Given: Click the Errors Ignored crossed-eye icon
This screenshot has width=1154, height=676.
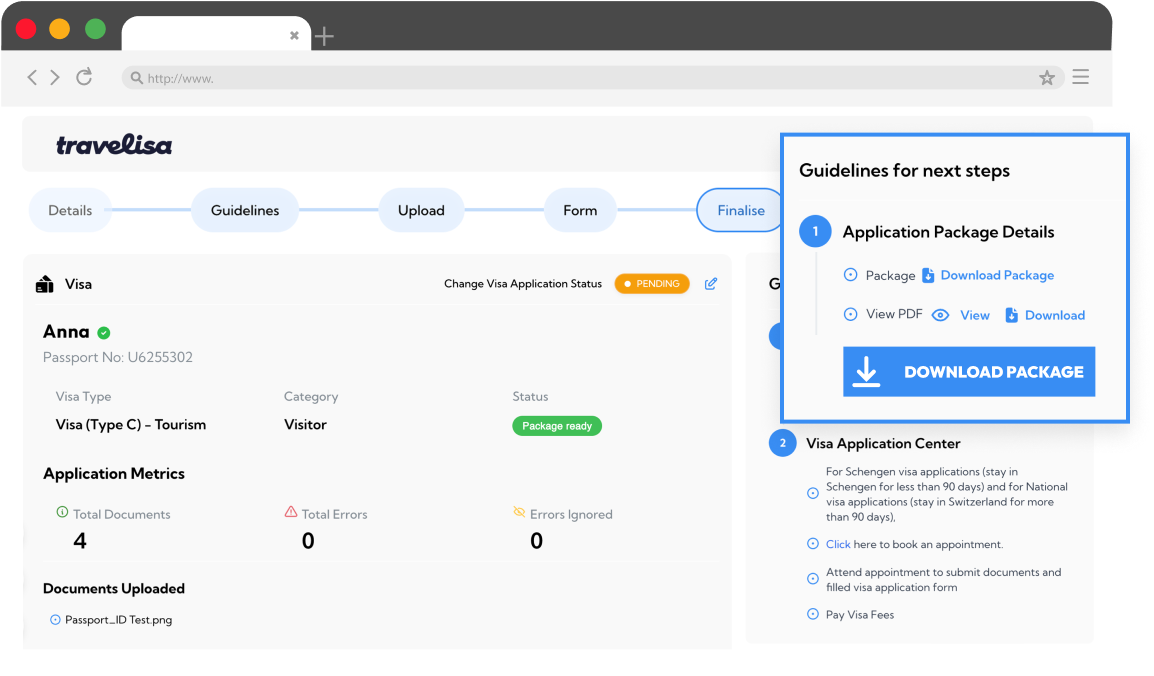Looking at the screenshot, I should (x=519, y=512).
